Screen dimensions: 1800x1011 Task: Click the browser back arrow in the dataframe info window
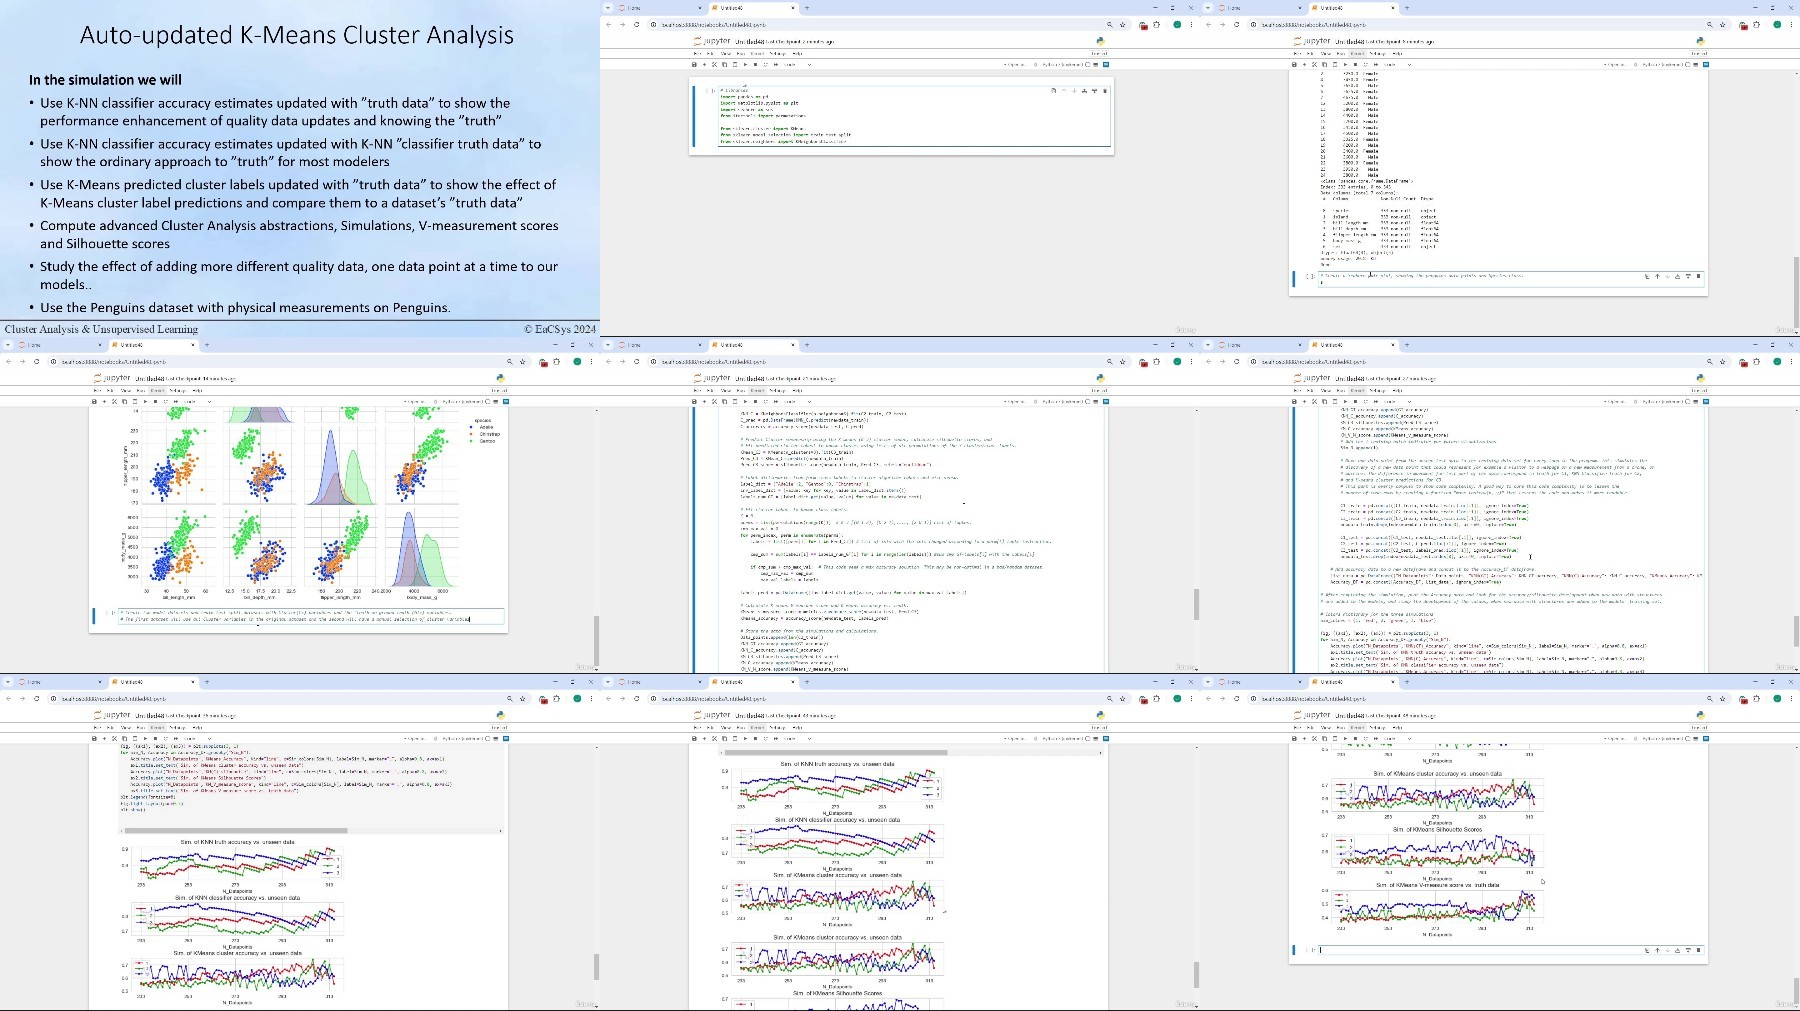tap(1208, 24)
